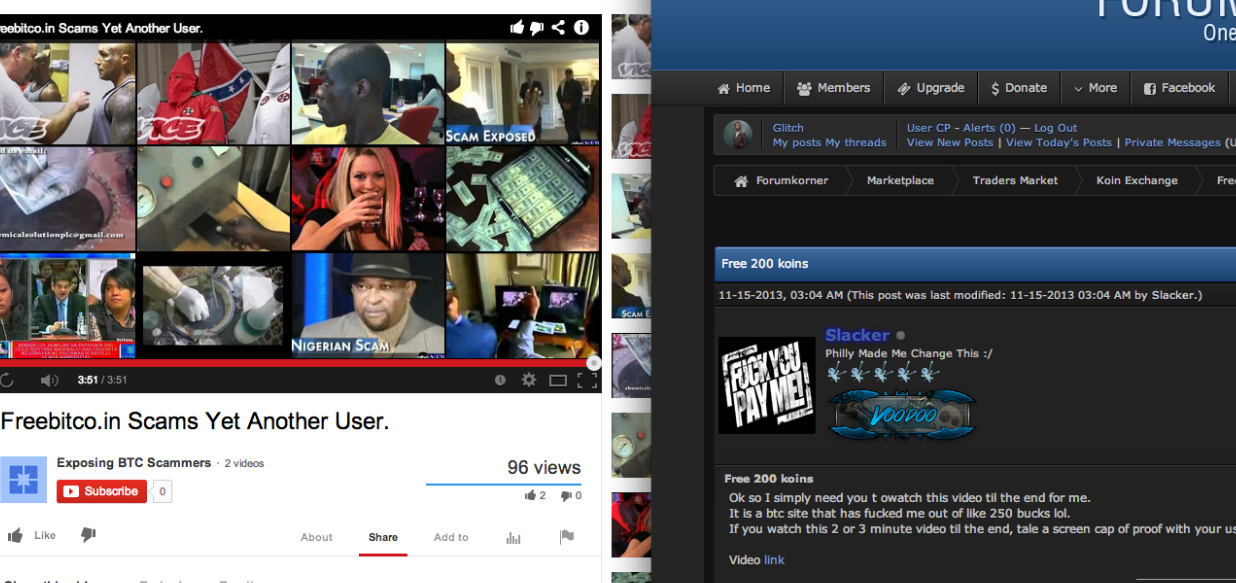Open Private Messages link
Screen dimensions: 1236x583
point(1172,143)
